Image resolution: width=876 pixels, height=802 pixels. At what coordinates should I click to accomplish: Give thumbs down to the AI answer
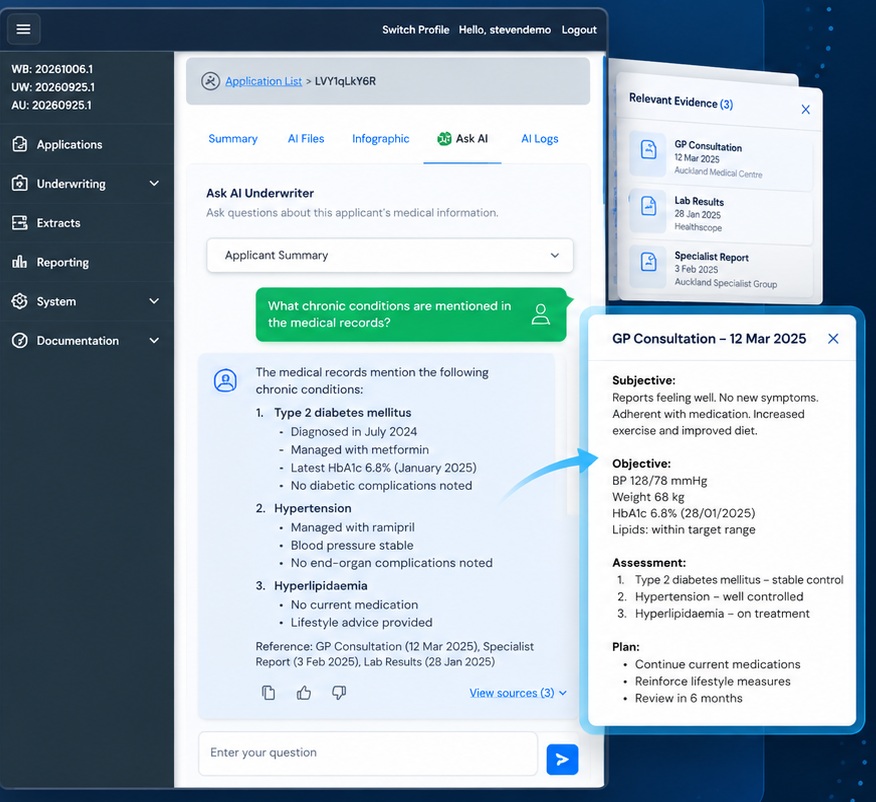(339, 693)
